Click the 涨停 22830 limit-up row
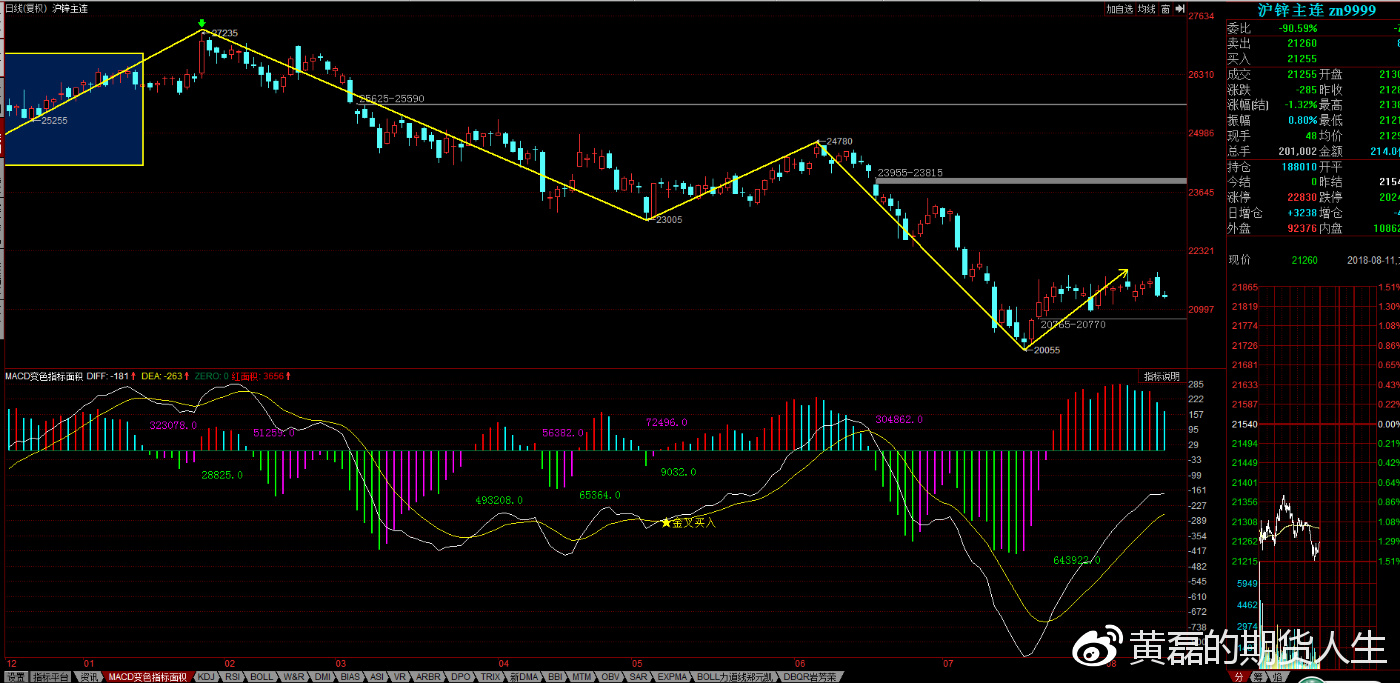This screenshot has height=683, width=1400. click(1272, 197)
